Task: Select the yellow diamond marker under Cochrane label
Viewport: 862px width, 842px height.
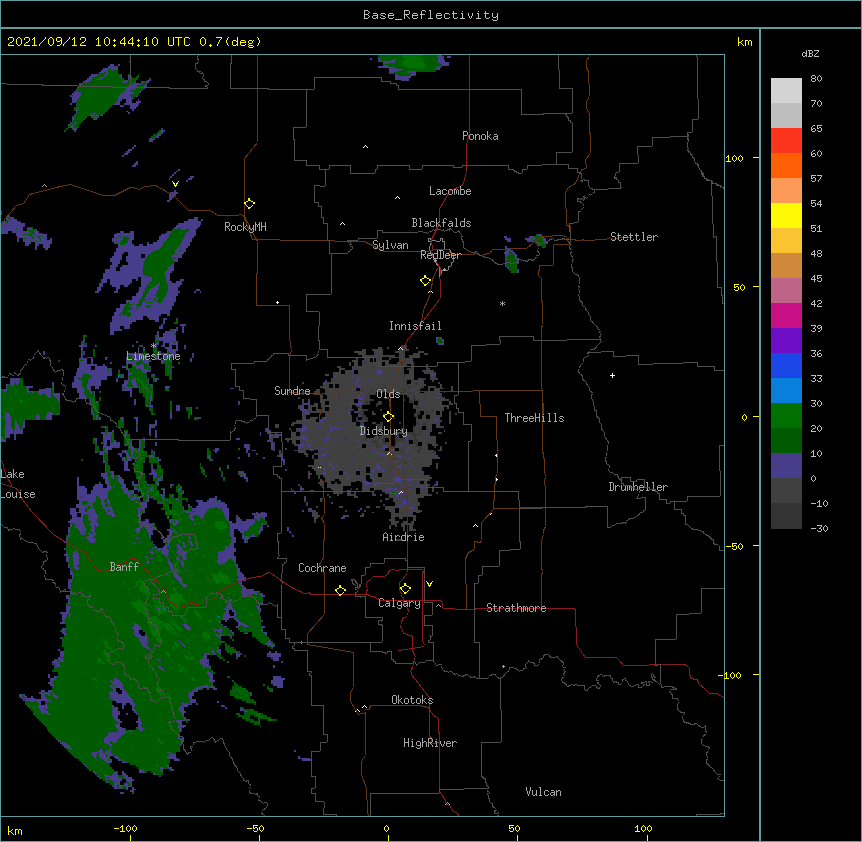Action: pyautogui.click(x=340, y=590)
